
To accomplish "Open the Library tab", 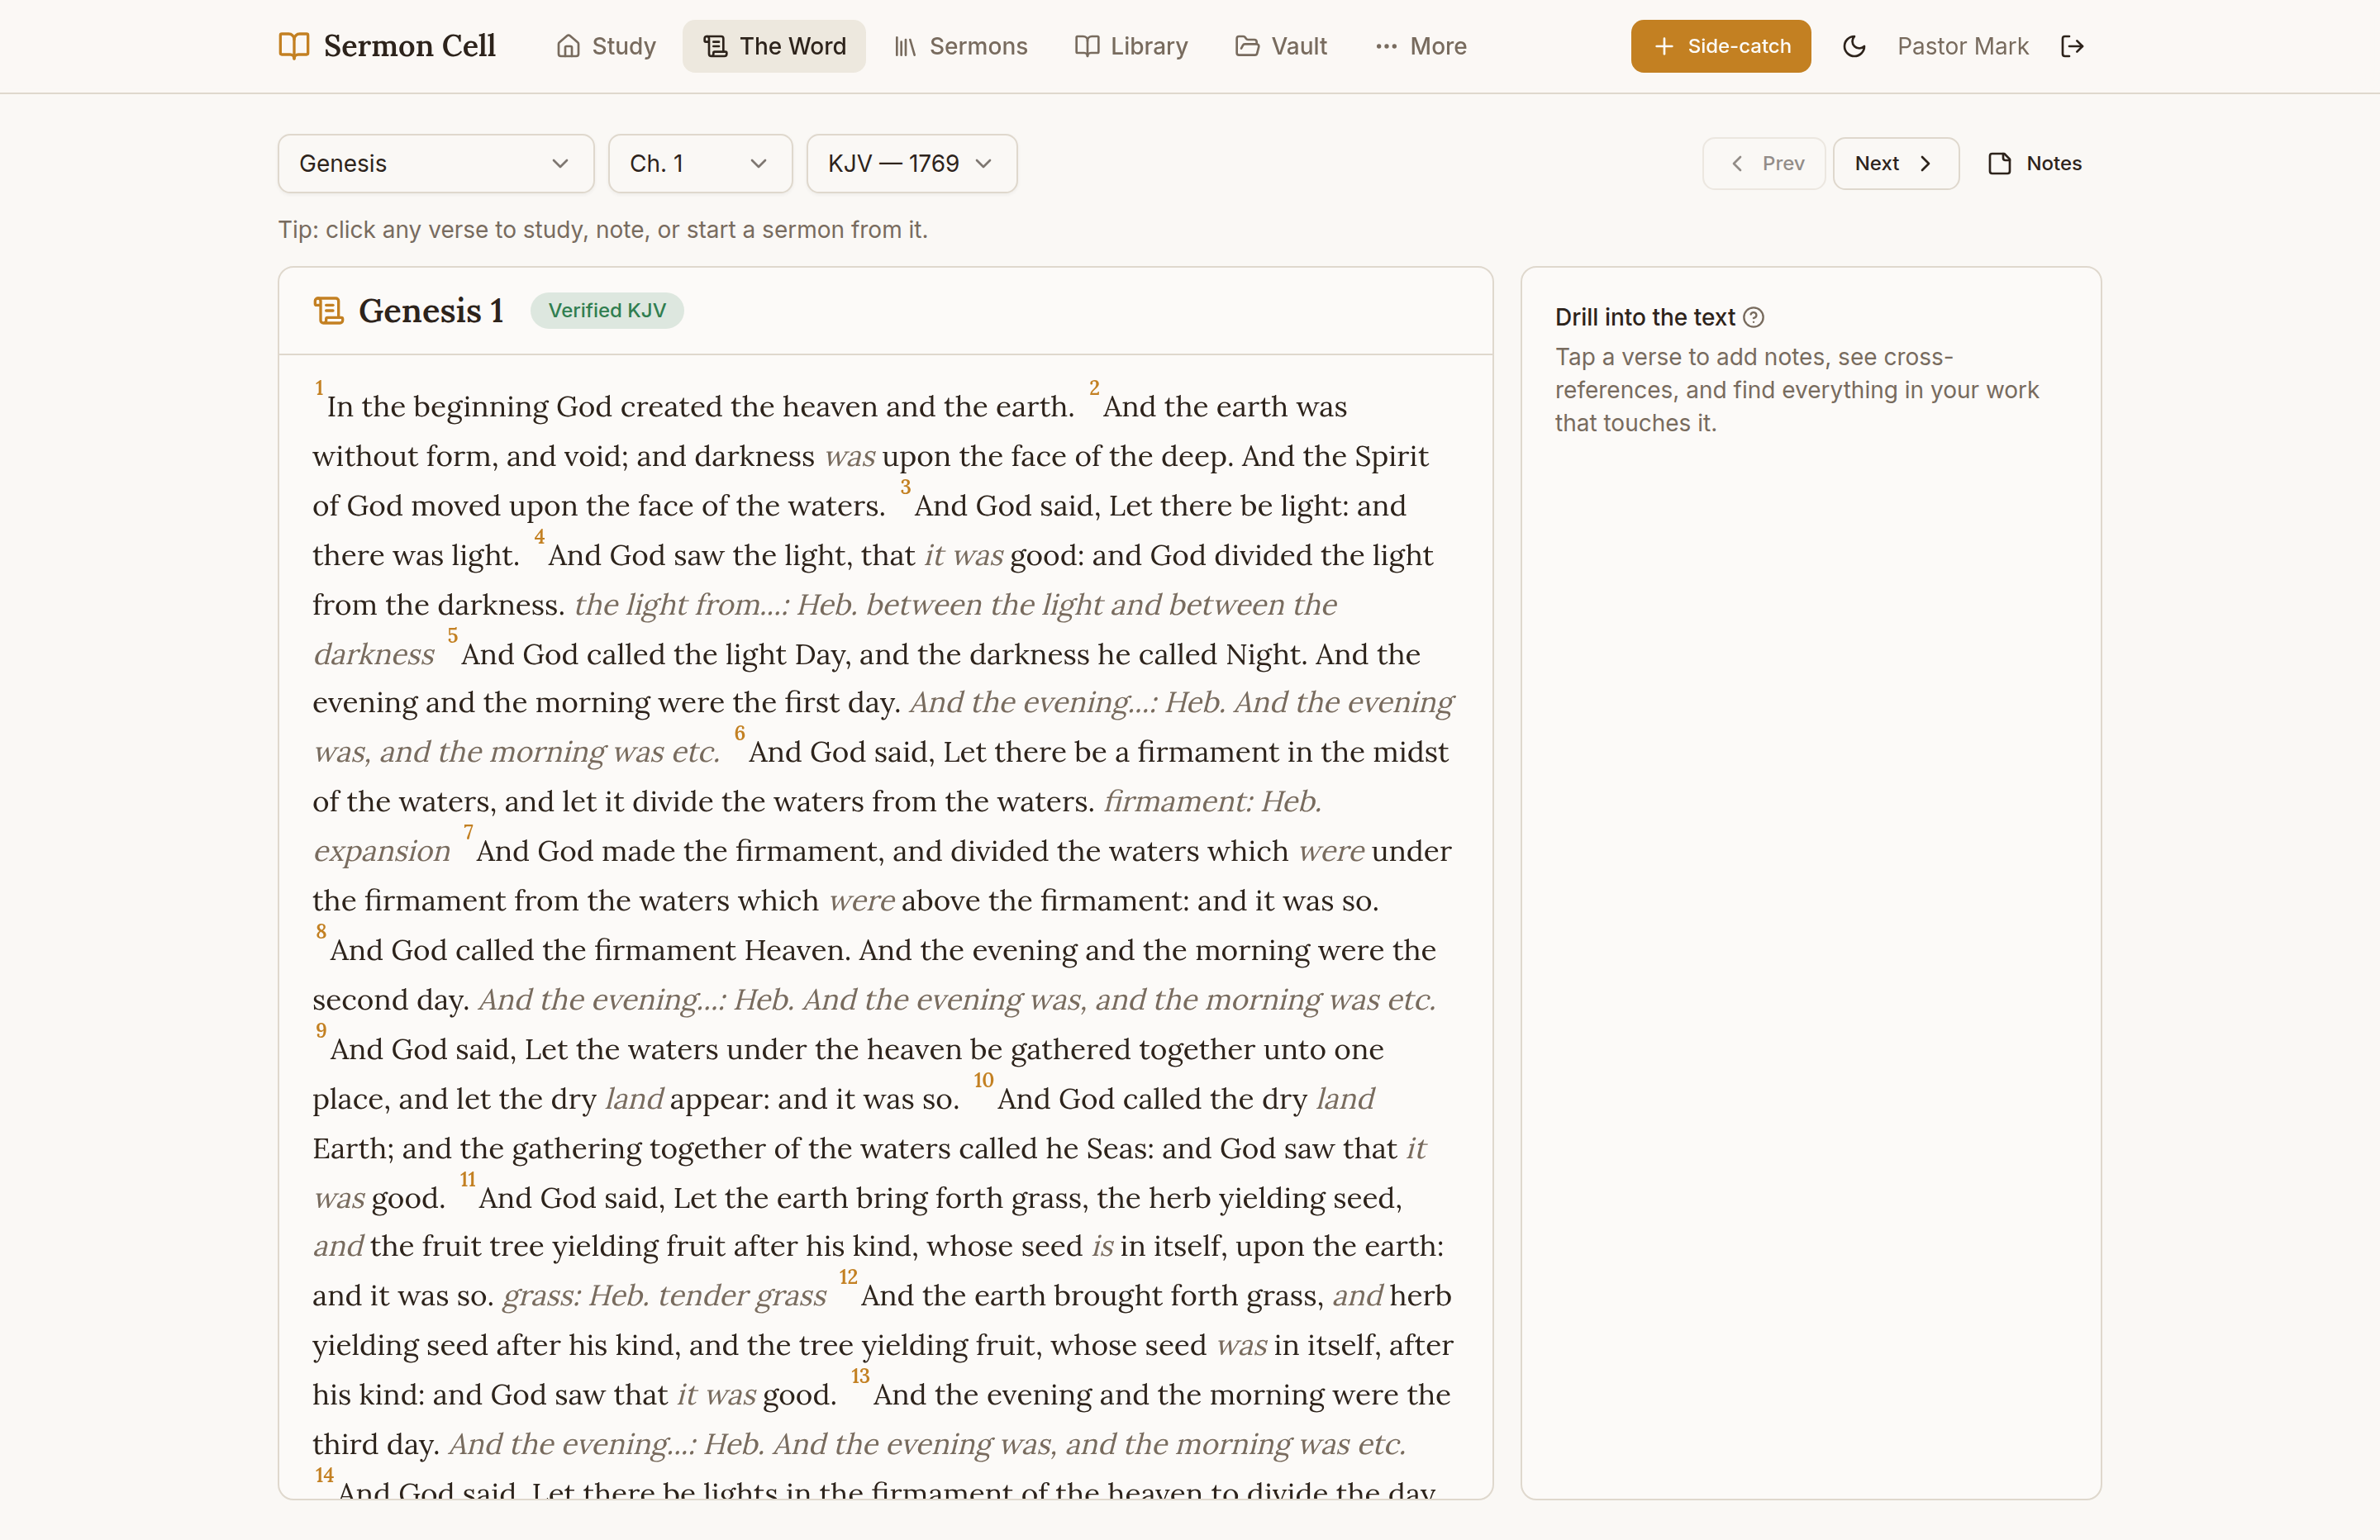I will 1131,46.
